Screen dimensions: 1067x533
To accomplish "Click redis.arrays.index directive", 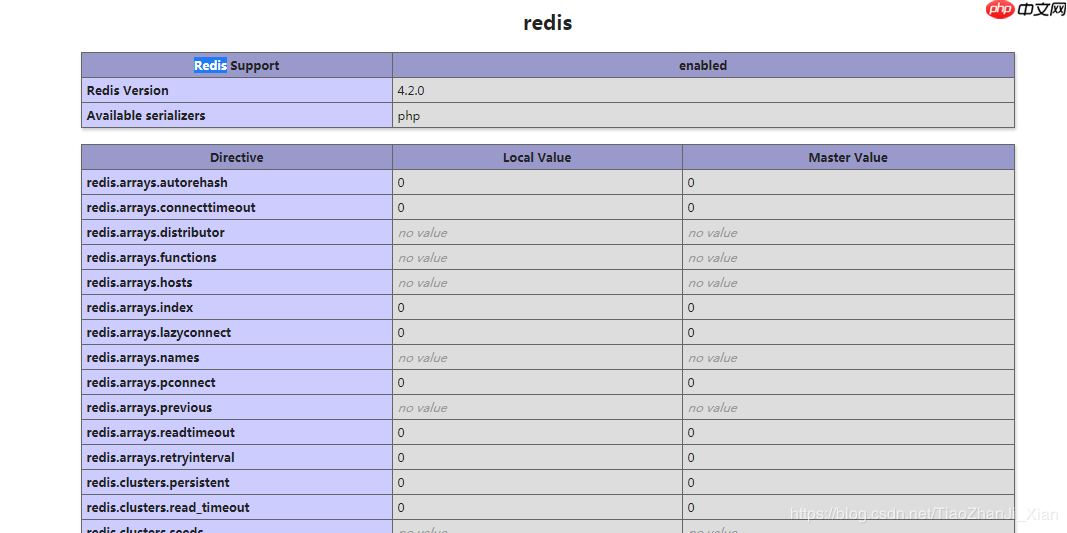I will (139, 308).
